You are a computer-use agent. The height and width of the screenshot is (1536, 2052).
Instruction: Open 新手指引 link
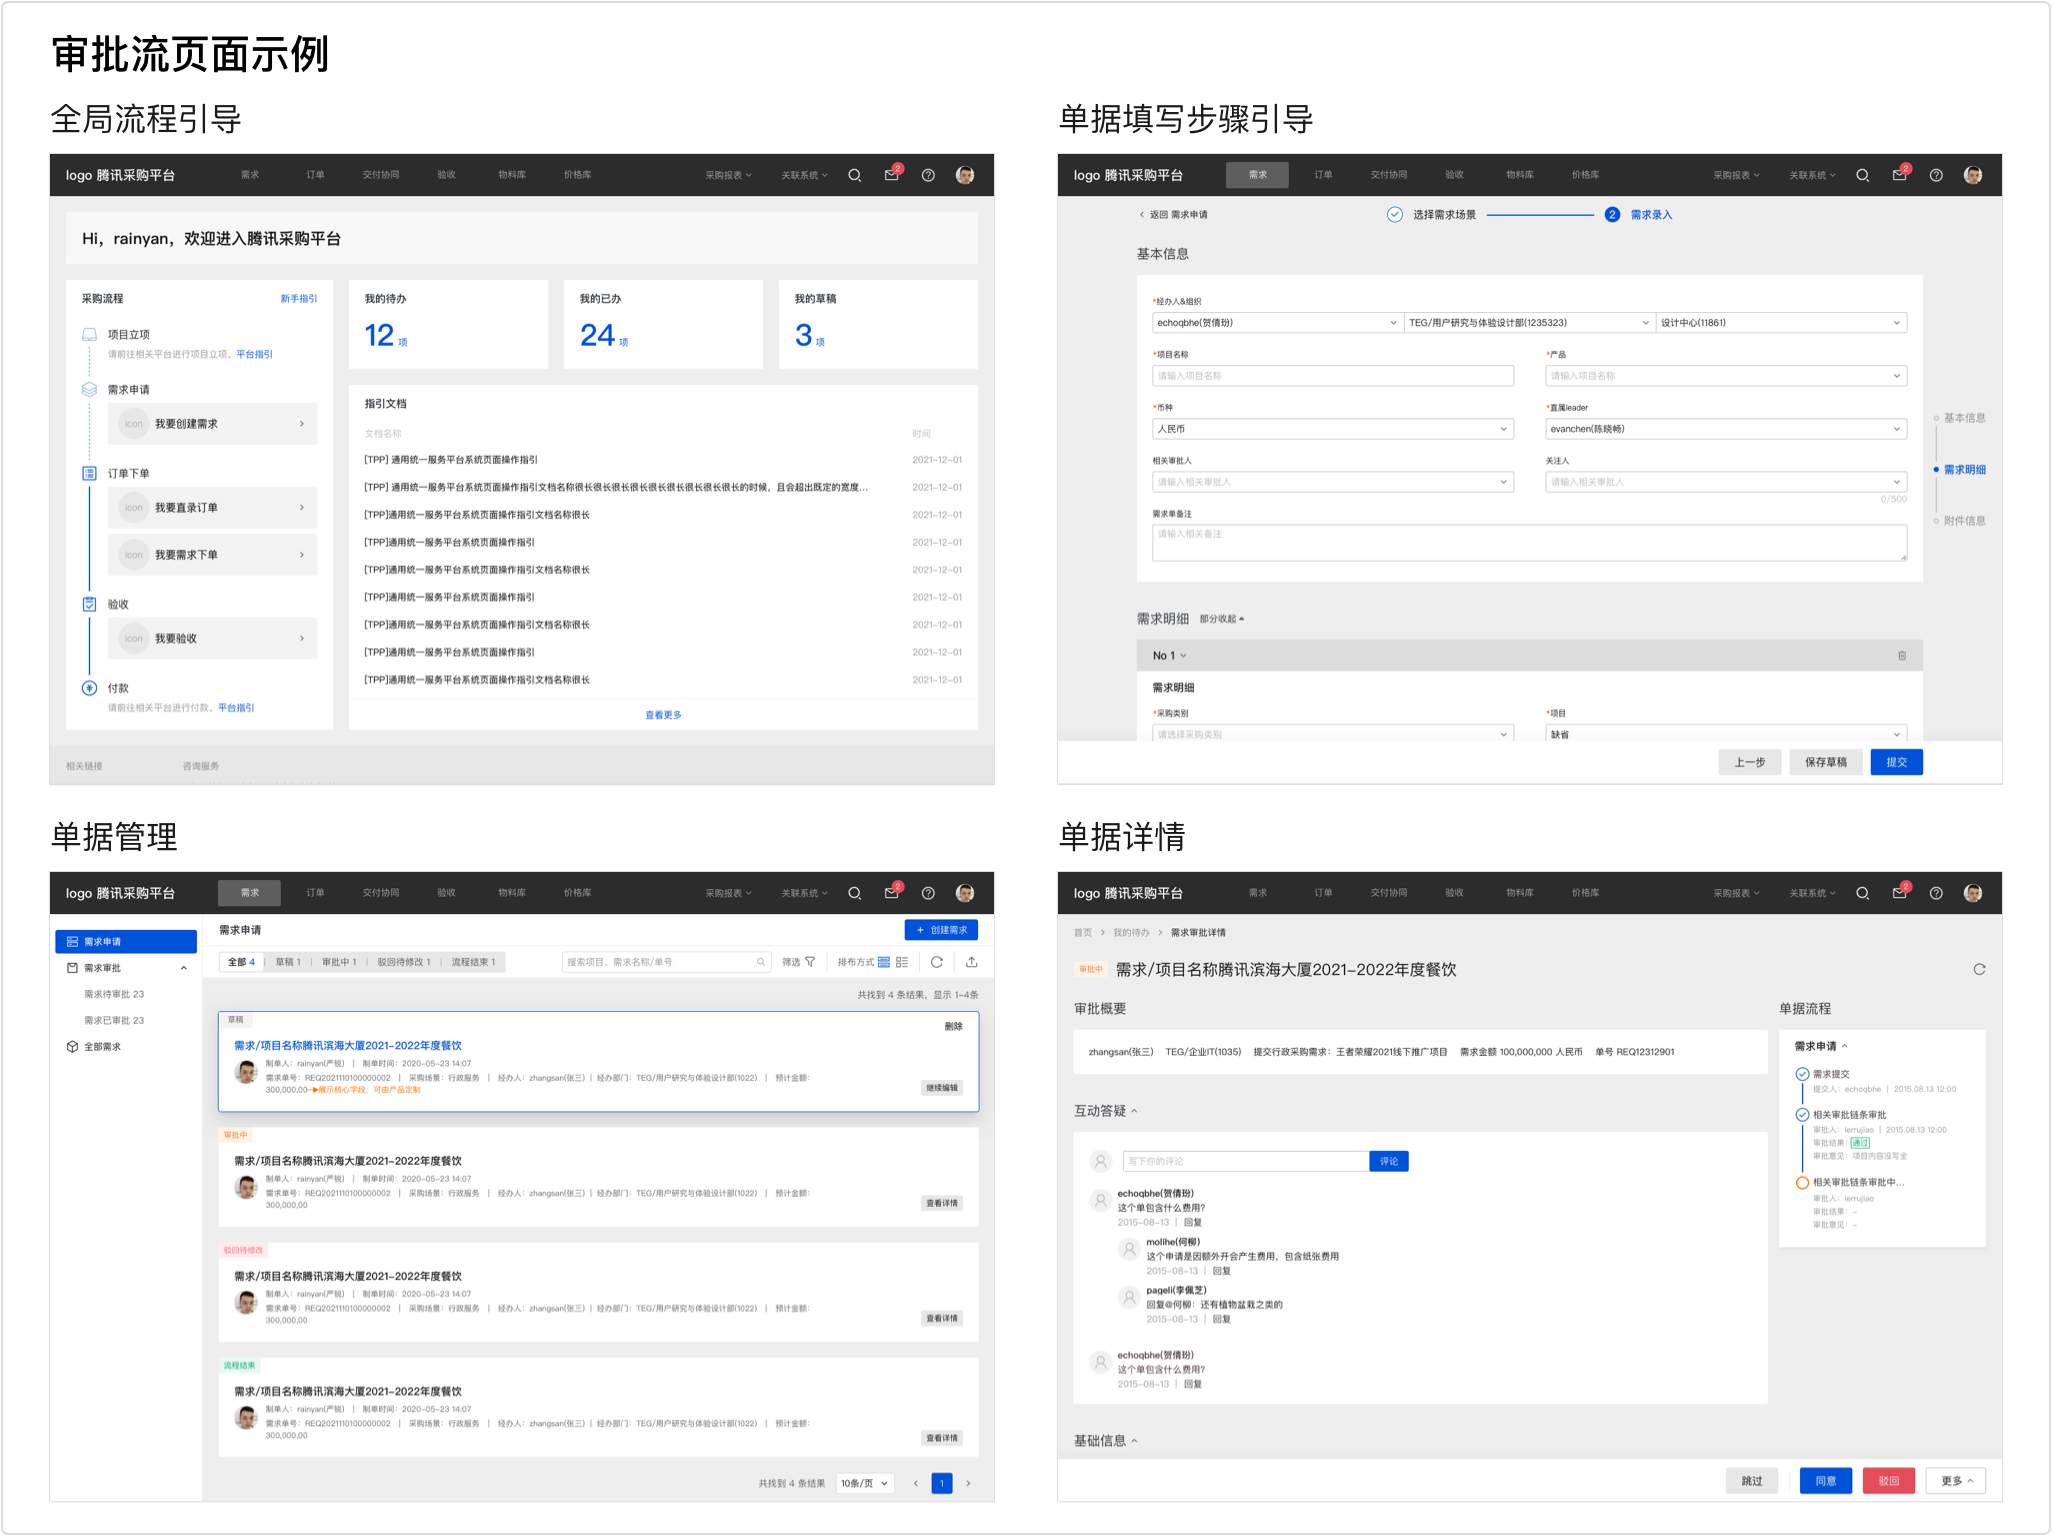pyautogui.click(x=299, y=299)
